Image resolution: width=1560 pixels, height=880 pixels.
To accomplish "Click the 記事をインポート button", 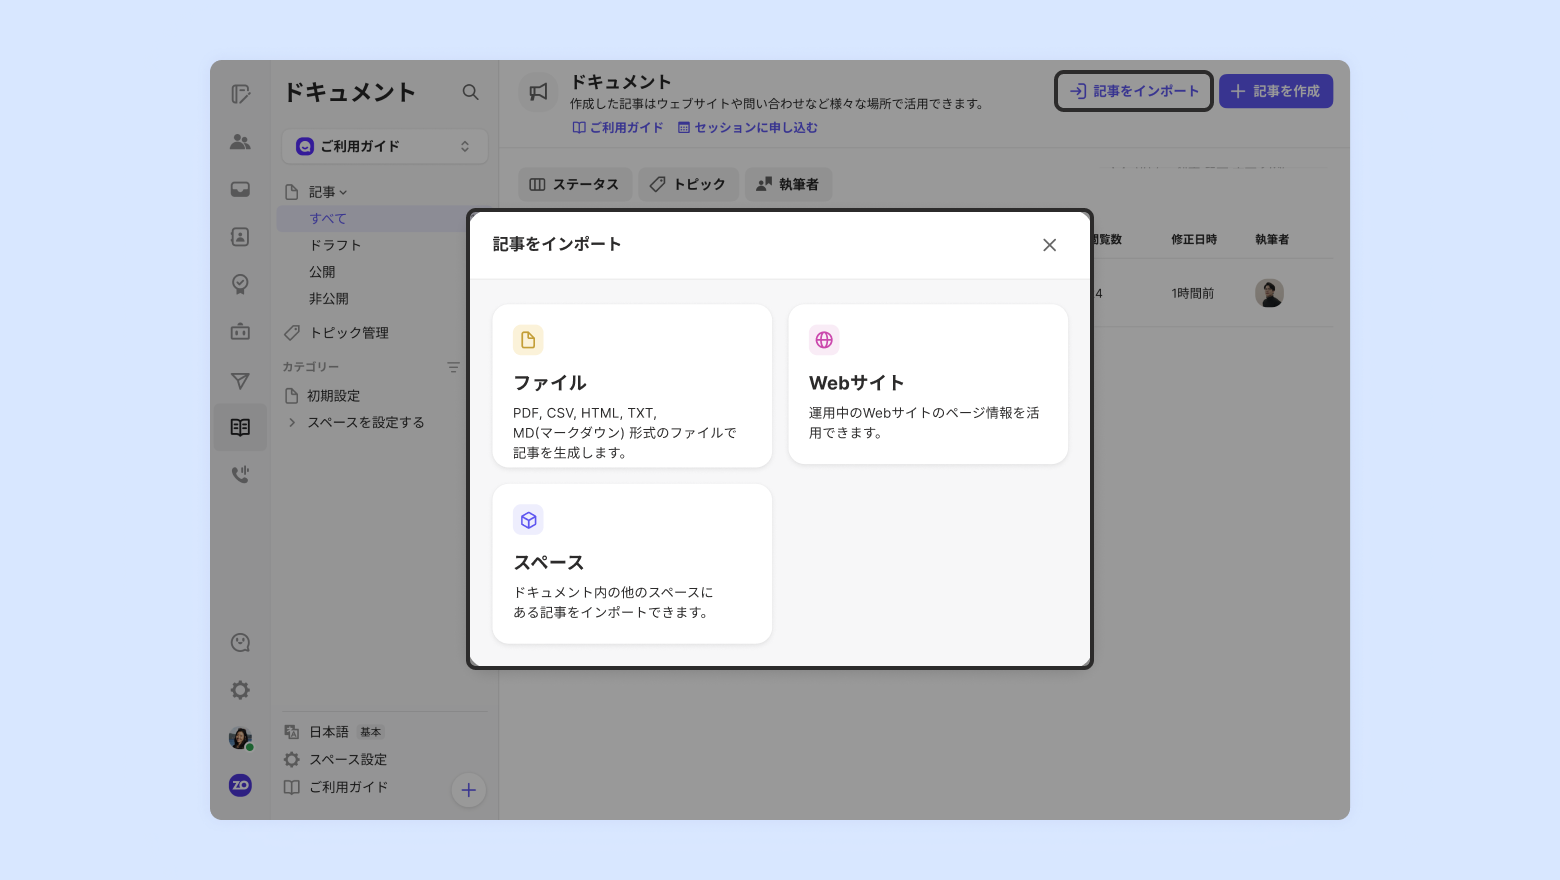I will tap(1134, 91).
